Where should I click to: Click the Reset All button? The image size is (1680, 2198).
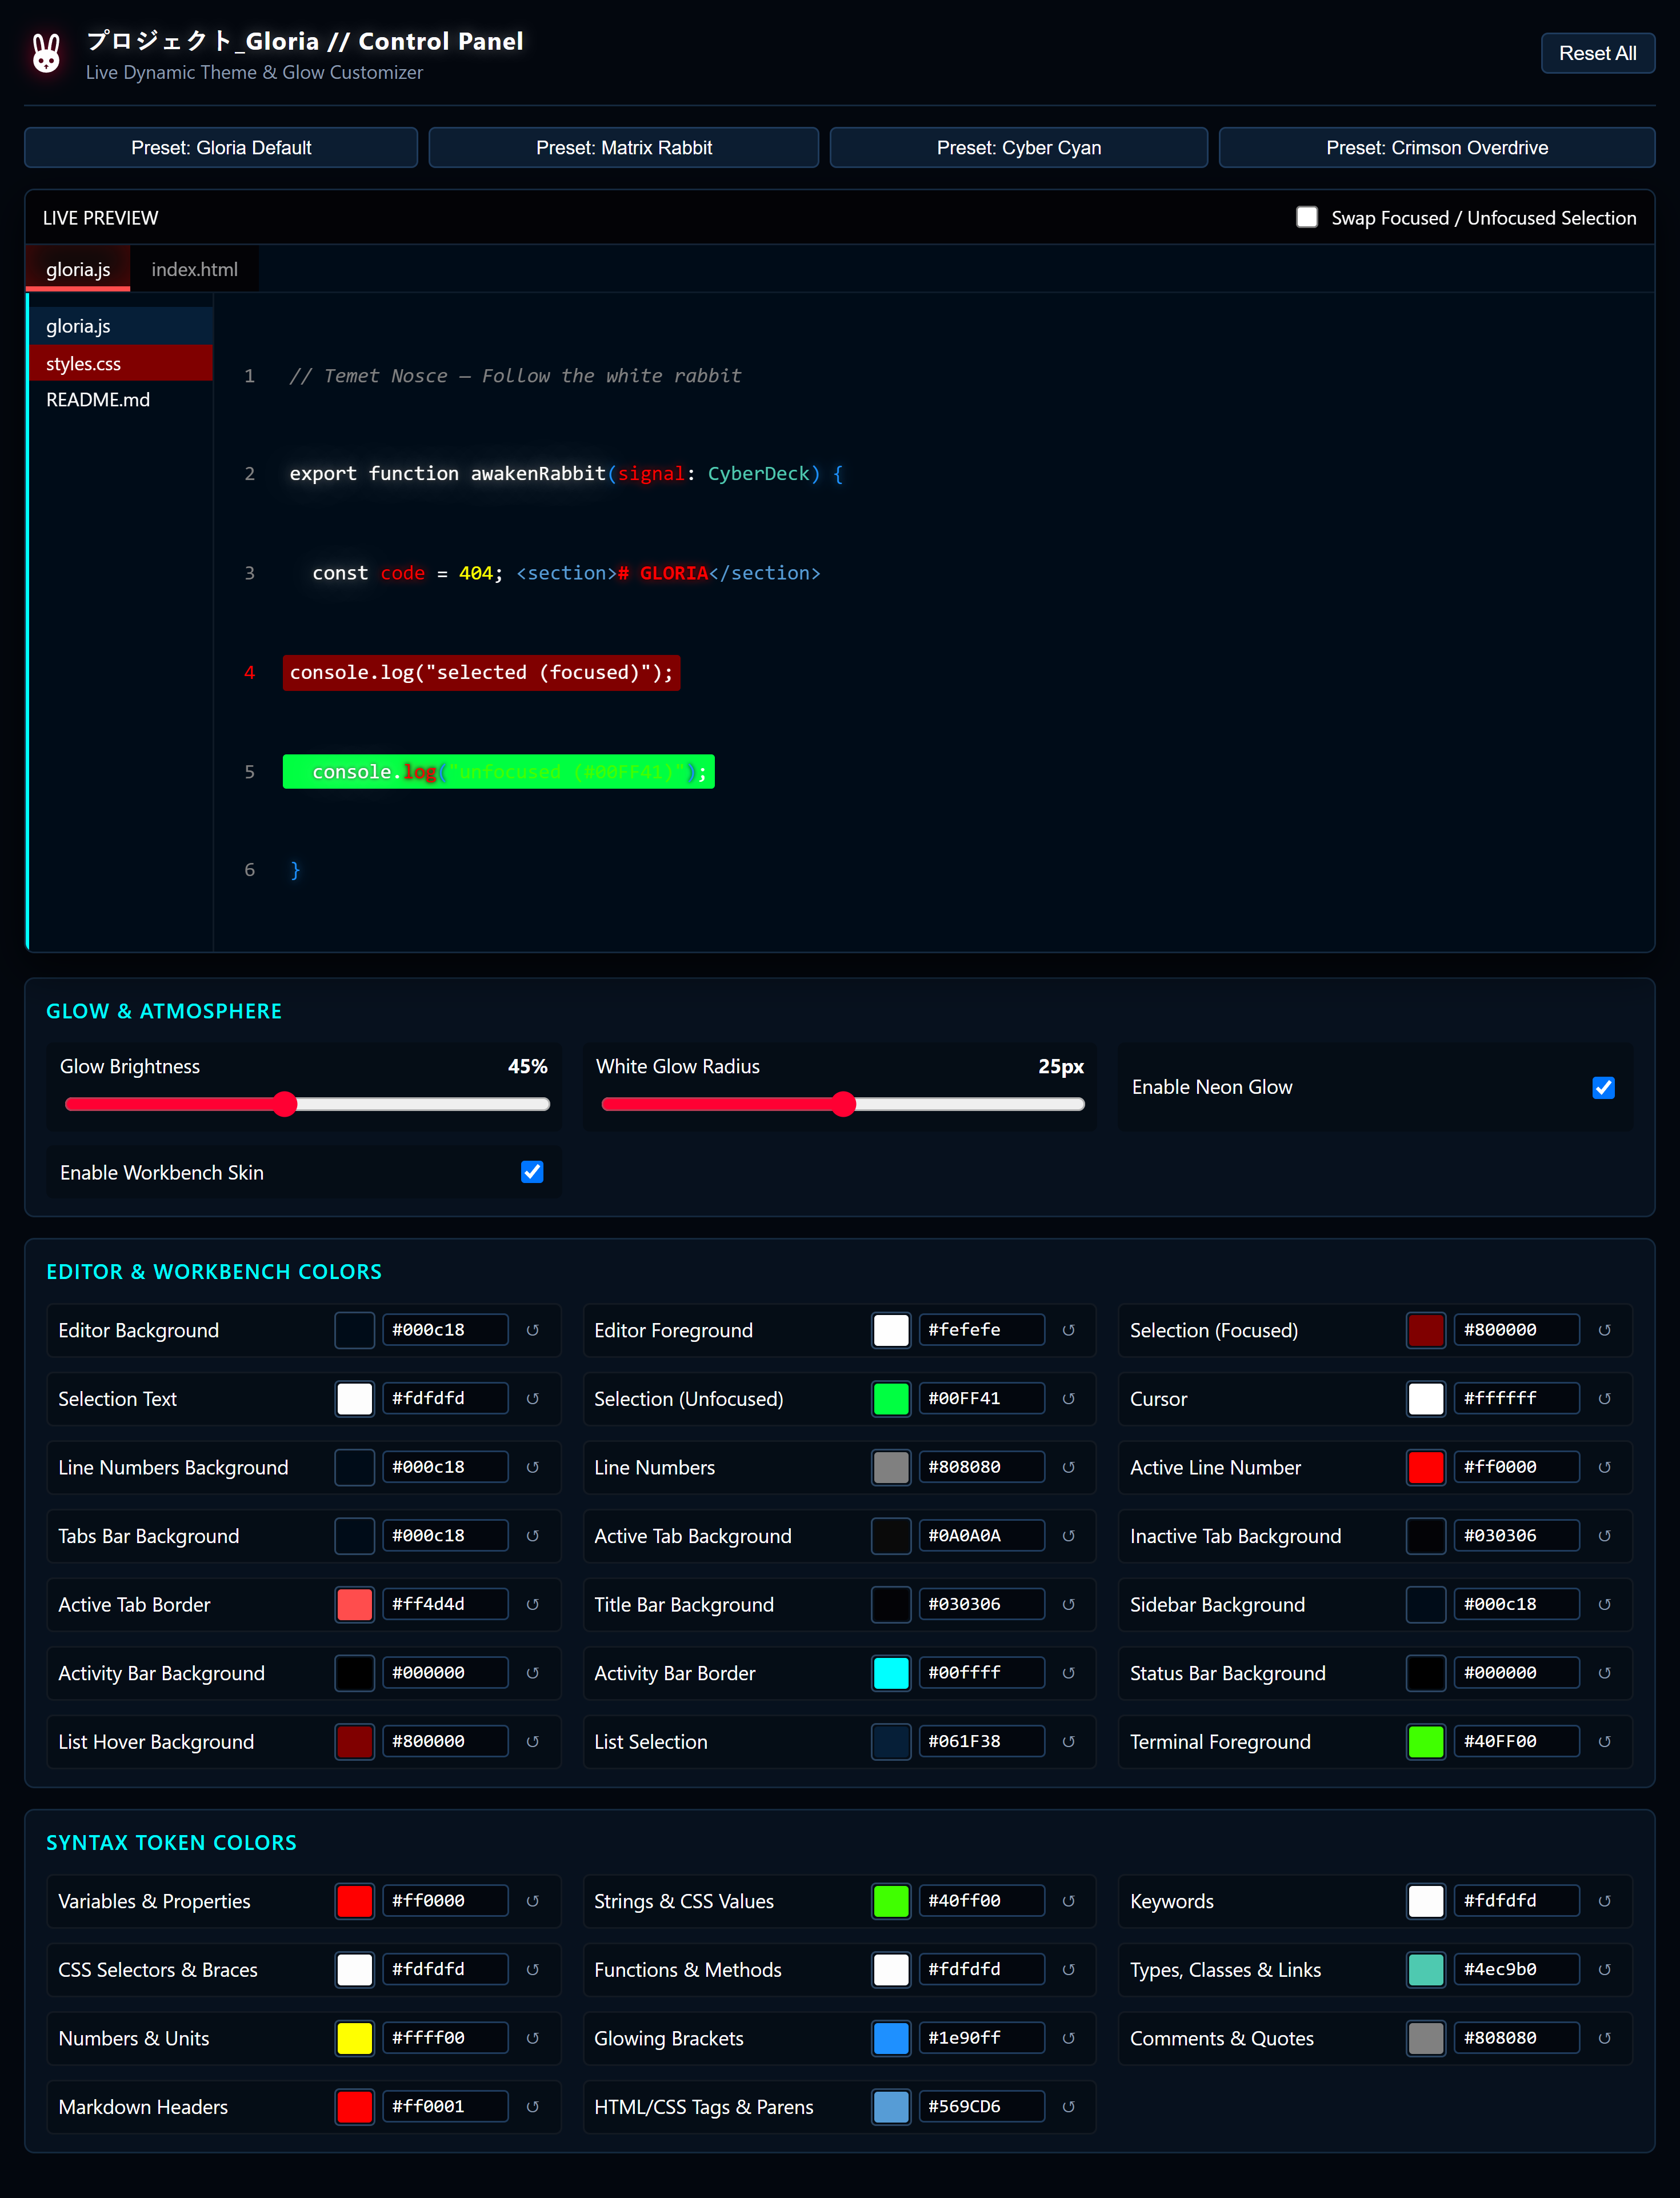pyautogui.click(x=1597, y=54)
